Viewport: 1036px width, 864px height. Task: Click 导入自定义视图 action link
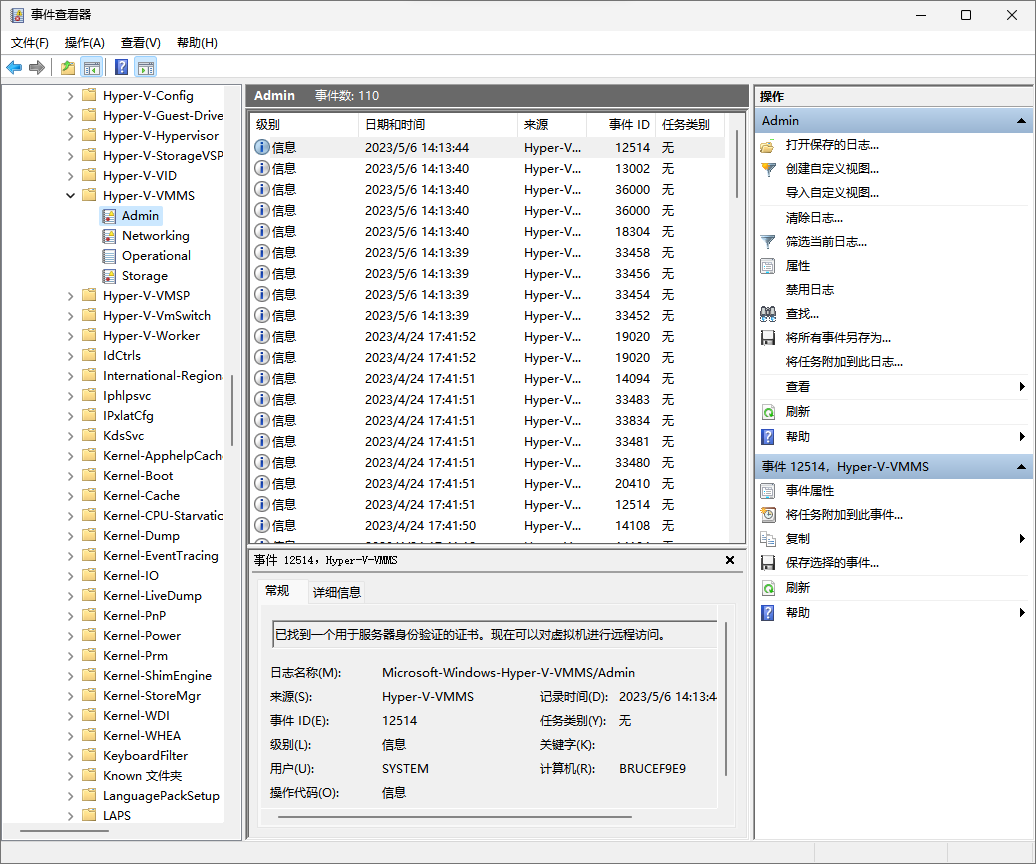[x=832, y=193]
